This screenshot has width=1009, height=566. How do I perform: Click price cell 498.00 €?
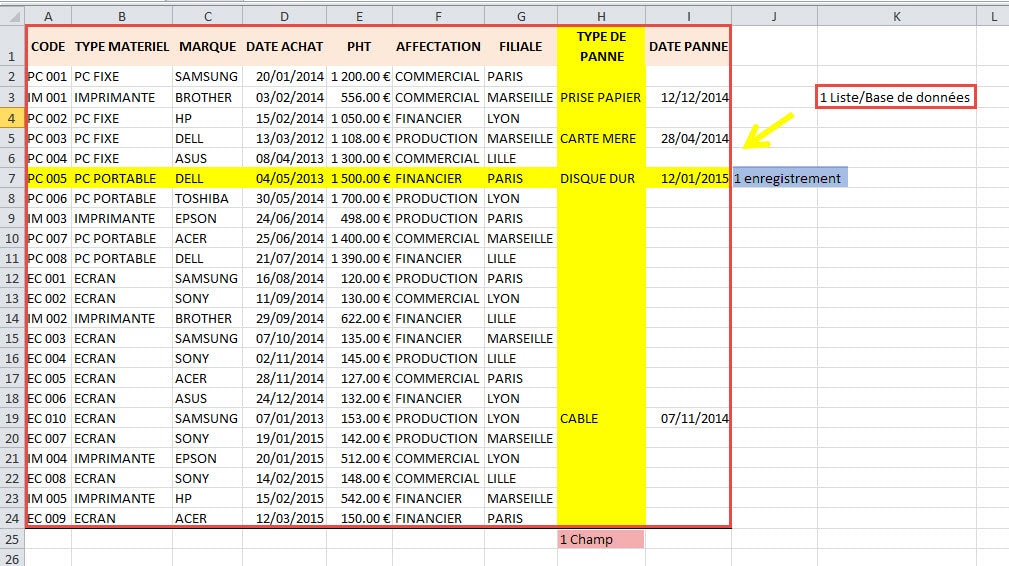click(x=359, y=218)
